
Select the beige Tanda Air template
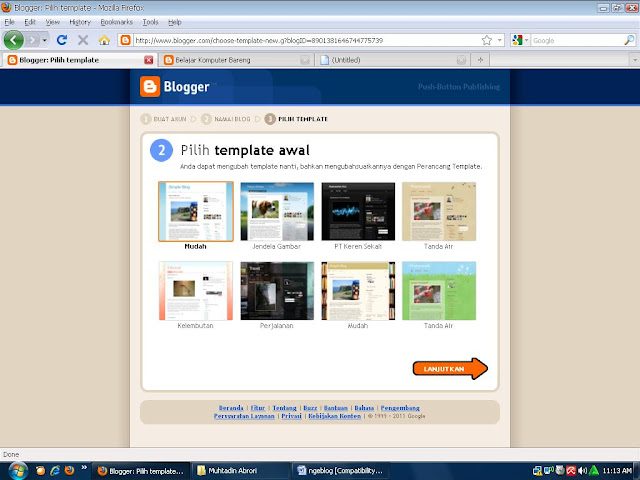(x=439, y=211)
